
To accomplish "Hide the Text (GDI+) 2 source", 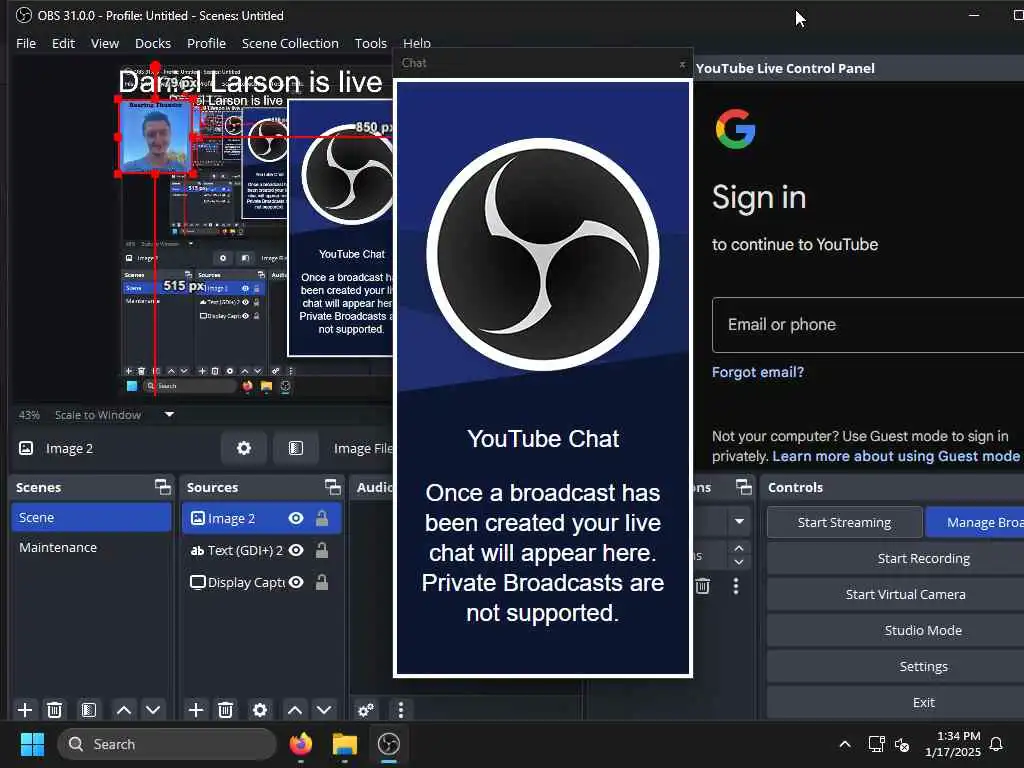I will 296,551.
